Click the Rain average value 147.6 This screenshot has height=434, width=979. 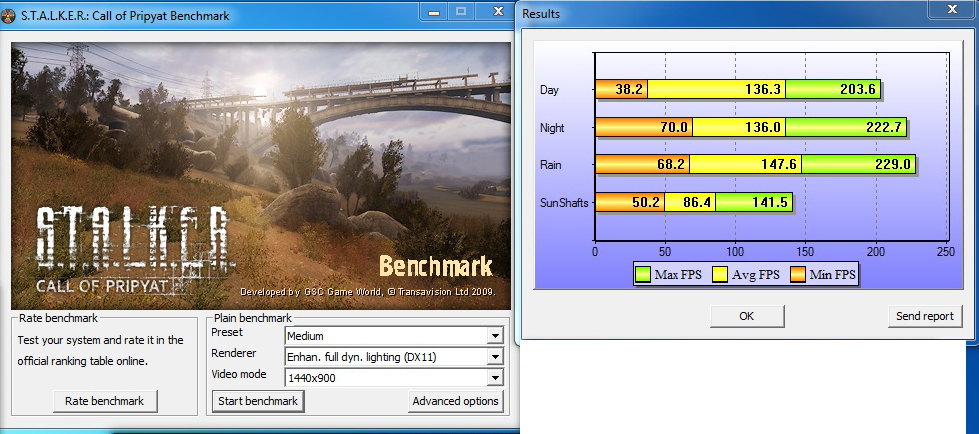click(779, 165)
